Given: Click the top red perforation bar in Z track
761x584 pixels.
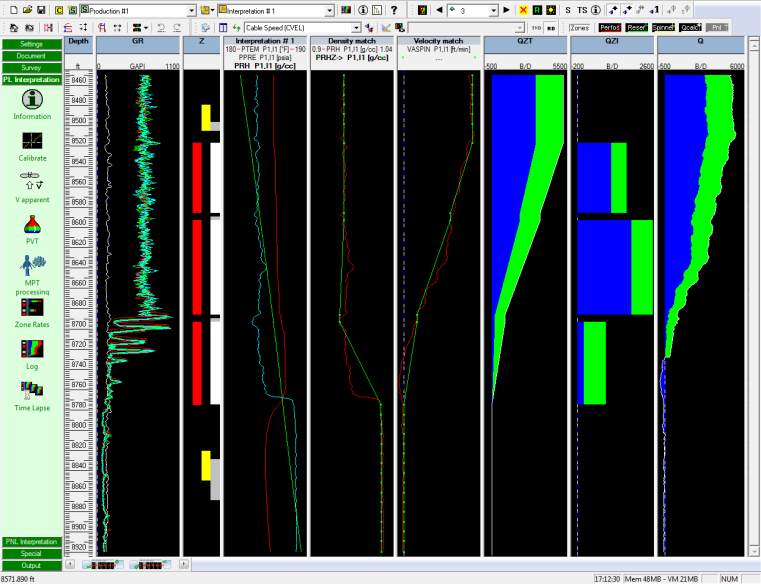Looking at the screenshot, I should (197, 178).
